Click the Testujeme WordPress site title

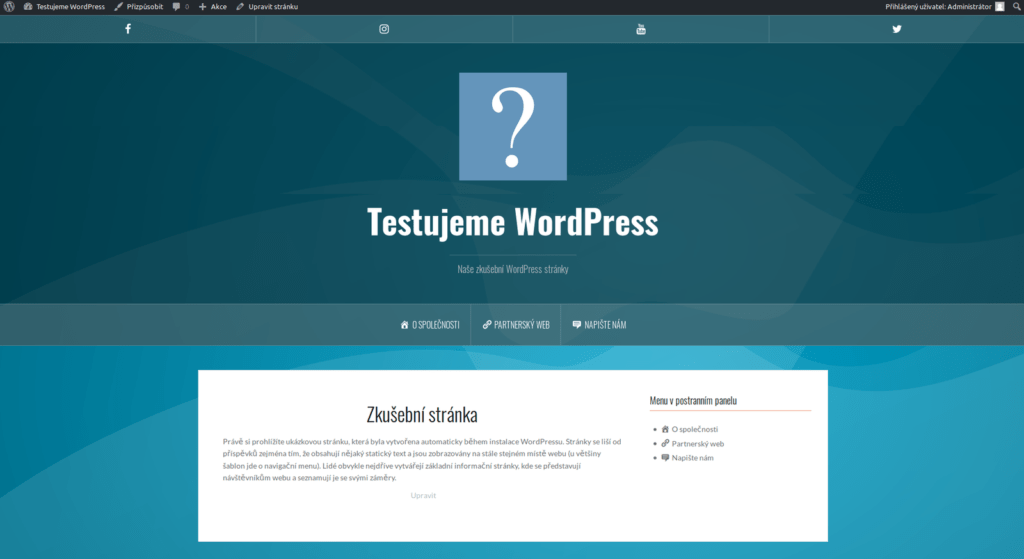coord(513,222)
